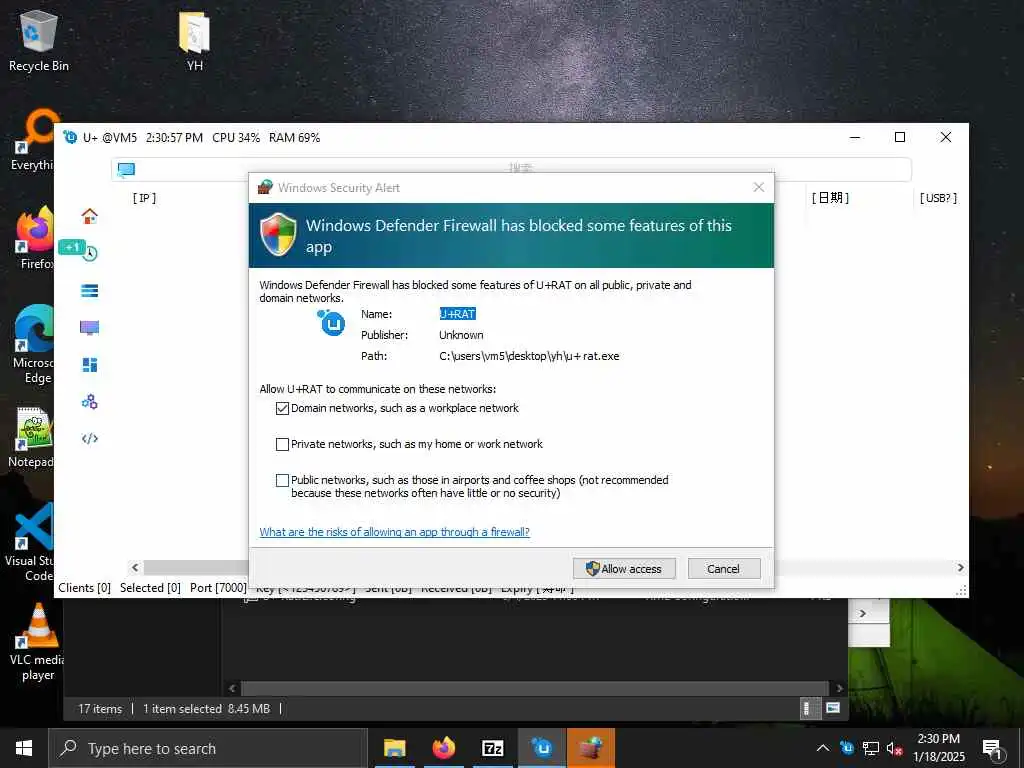Click the U+RAT app icon in the alert
1024x768 pixels.
click(332, 323)
